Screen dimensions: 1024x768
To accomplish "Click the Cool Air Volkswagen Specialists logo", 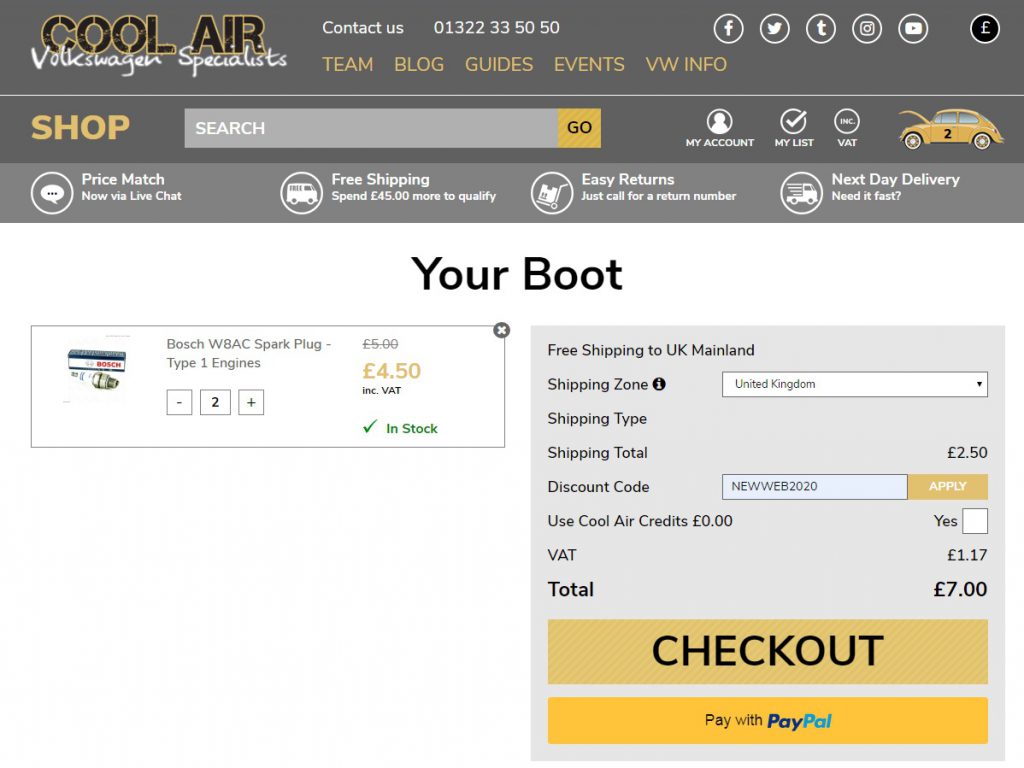I will click(159, 44).
